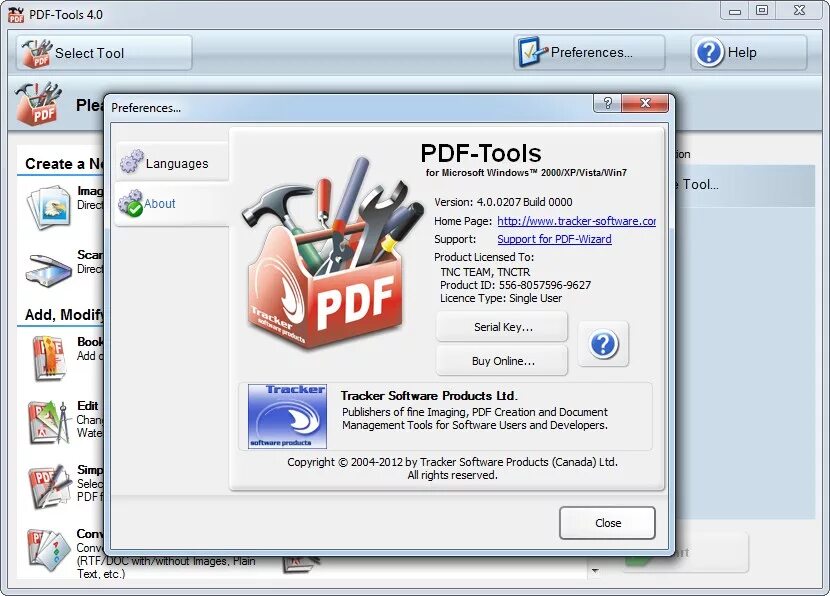This screenshot has width=830, height=596.
Task: Click the Image to PDF photos icon
Action: tap(49, 206)
